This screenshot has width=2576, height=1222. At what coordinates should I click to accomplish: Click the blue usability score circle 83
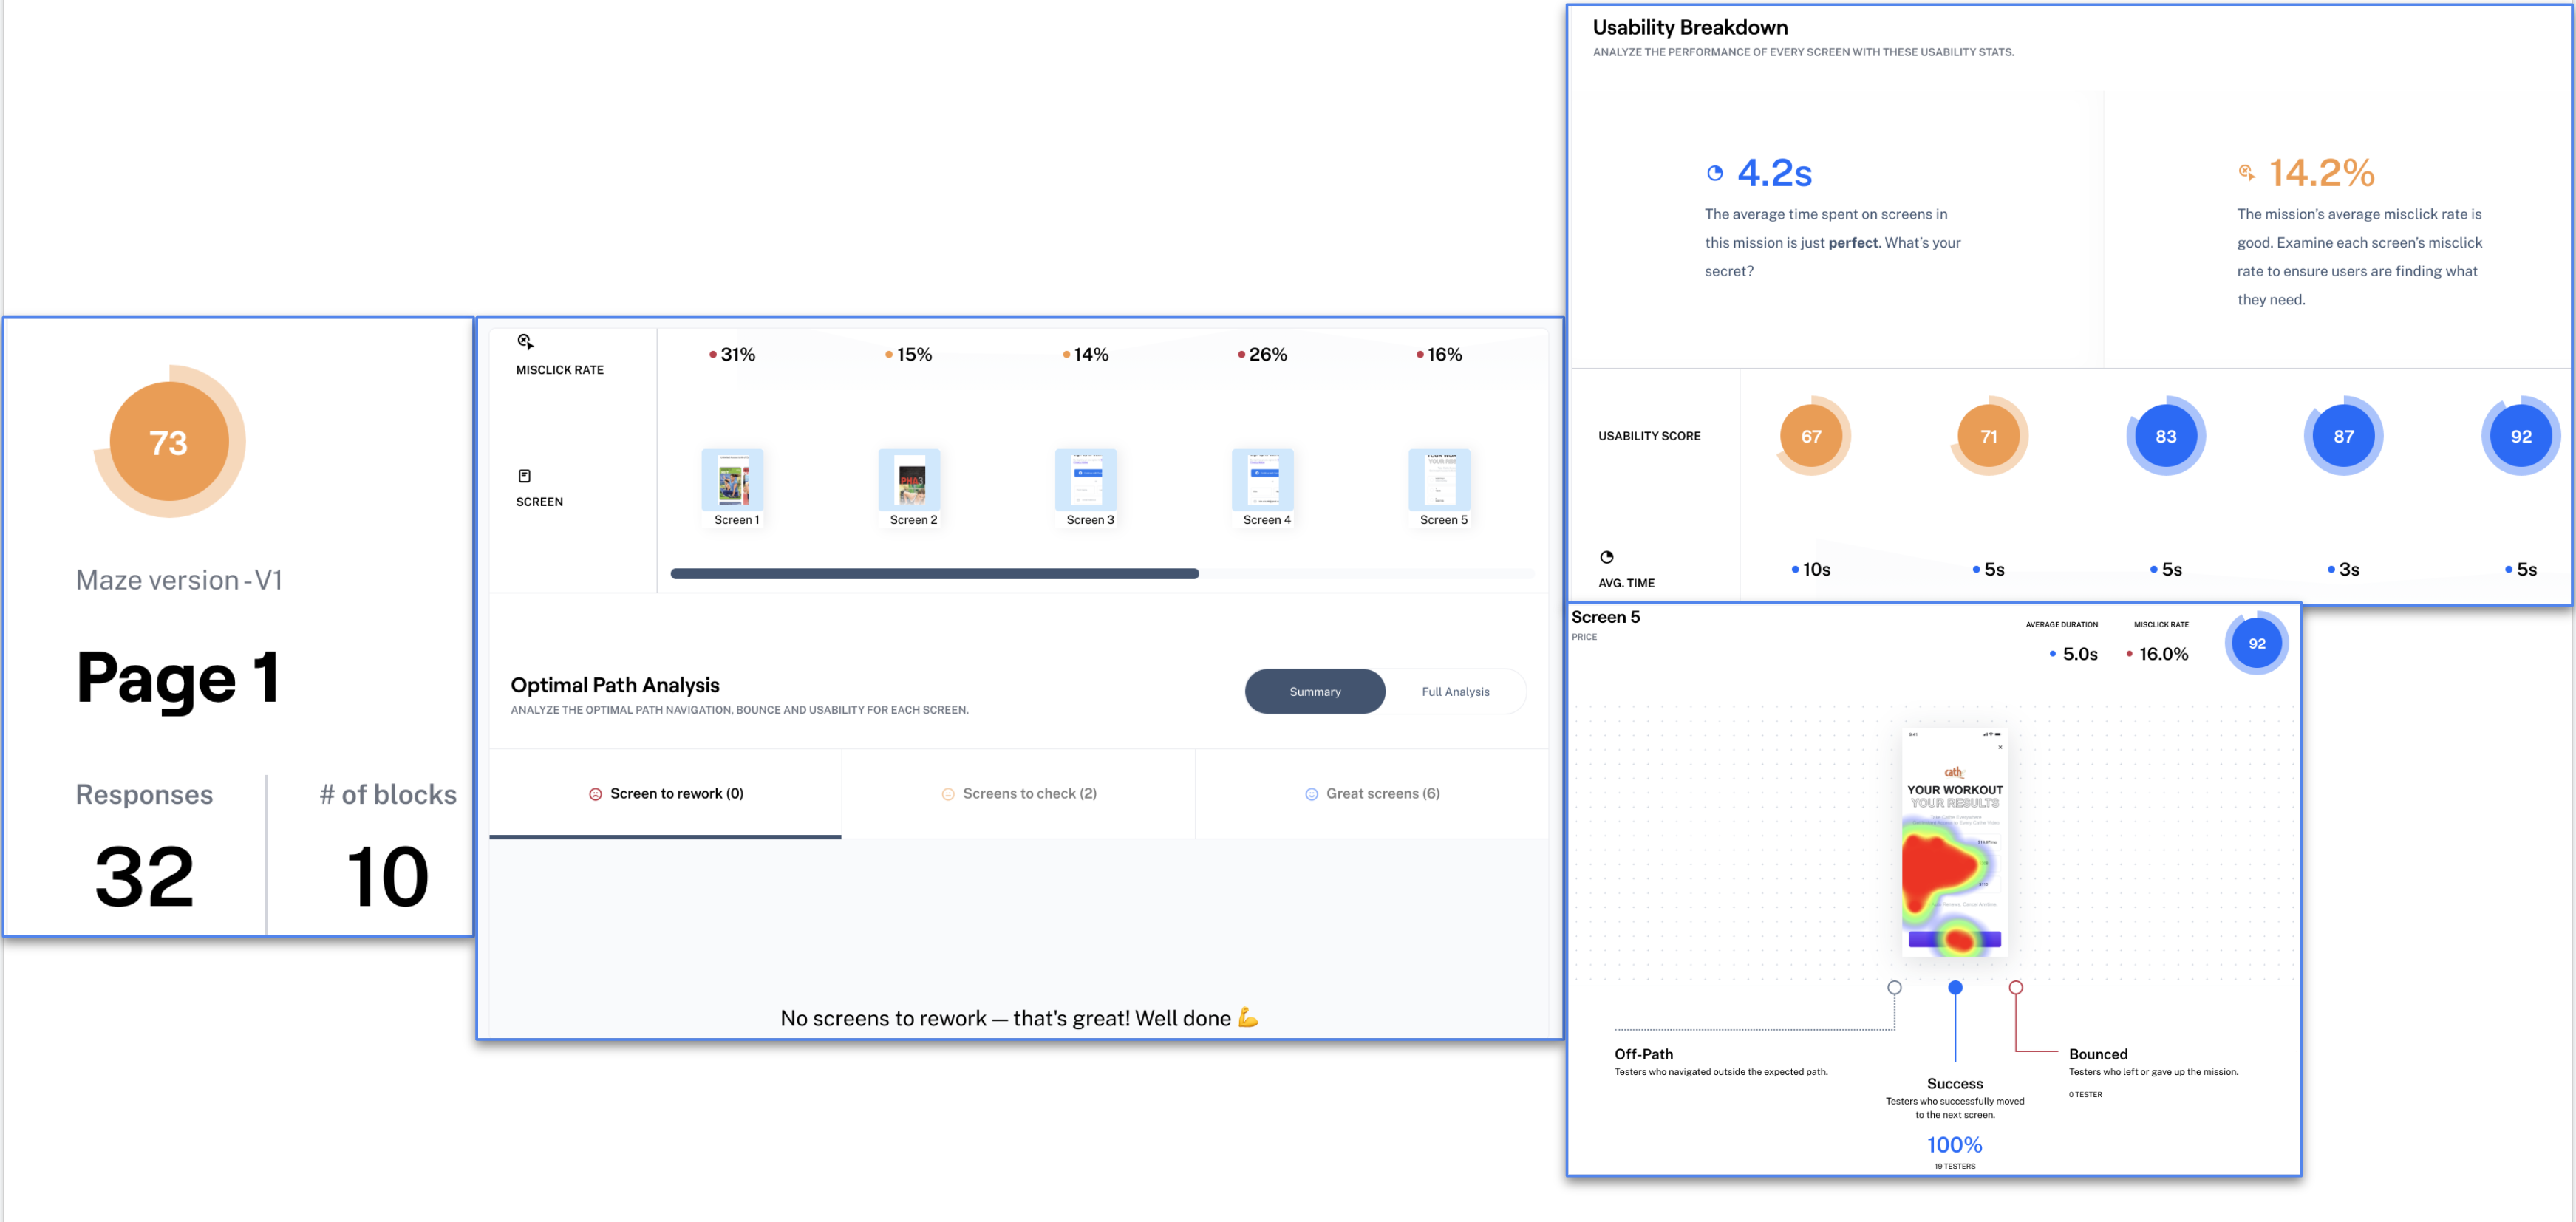pos(2165,436)
